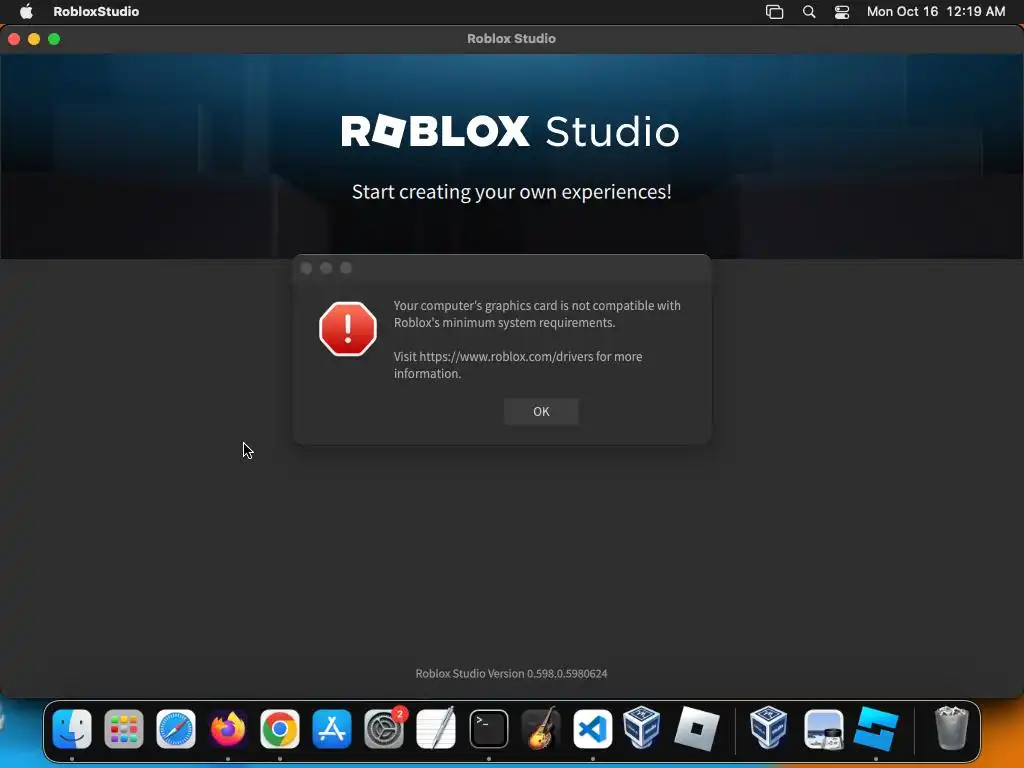Open Control Center in the menu bar

point(842,12)
